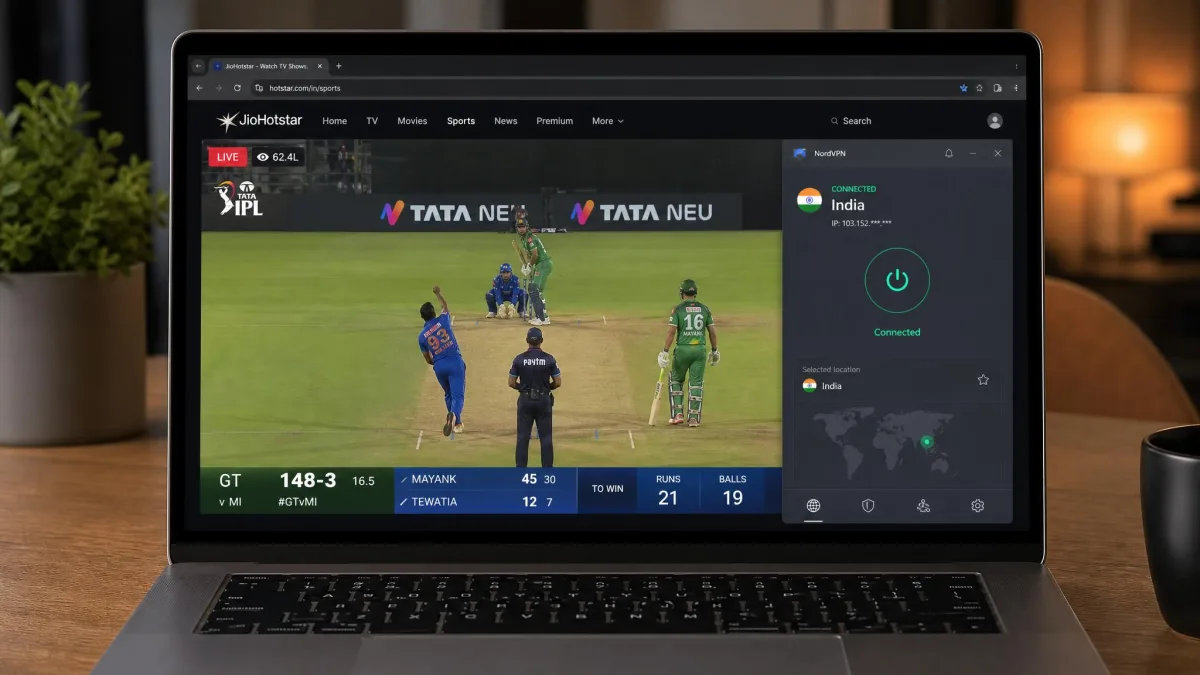Open the browser side panel icon

tap(999, 88)
